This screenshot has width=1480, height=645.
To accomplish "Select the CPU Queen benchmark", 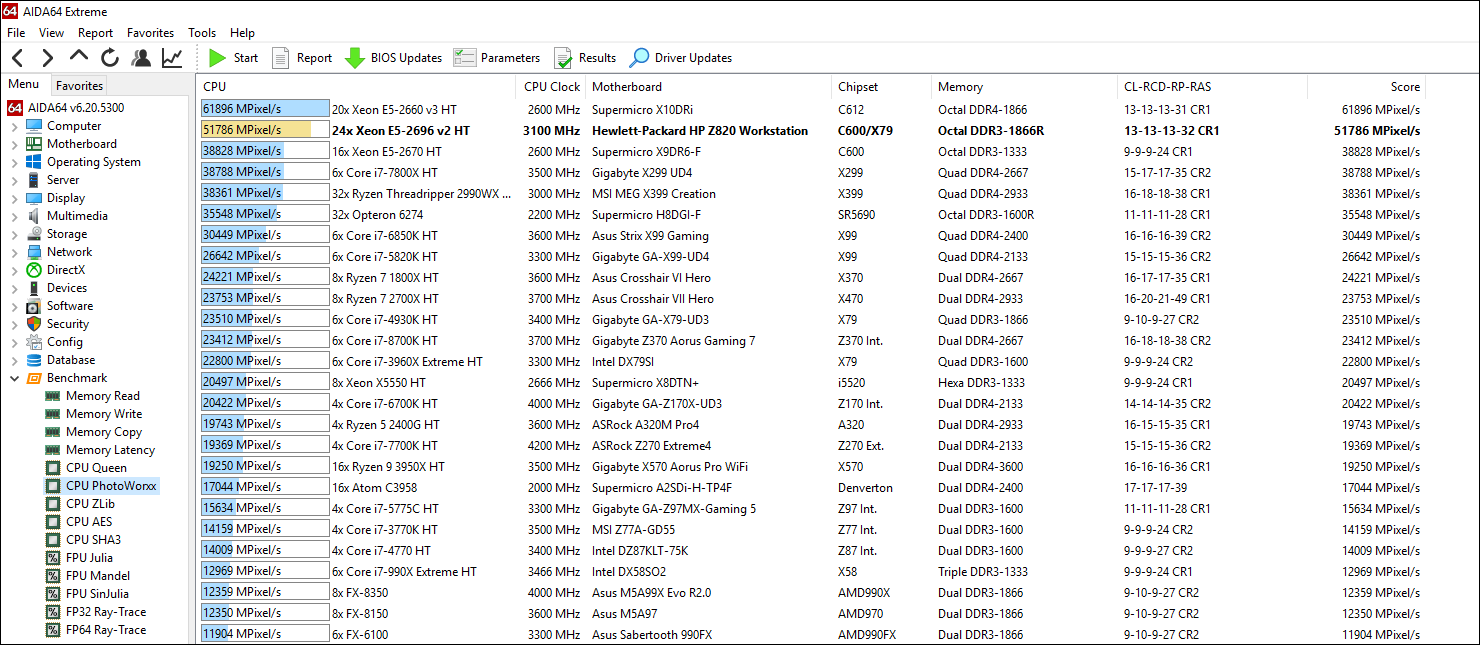I will coord(96,468).
